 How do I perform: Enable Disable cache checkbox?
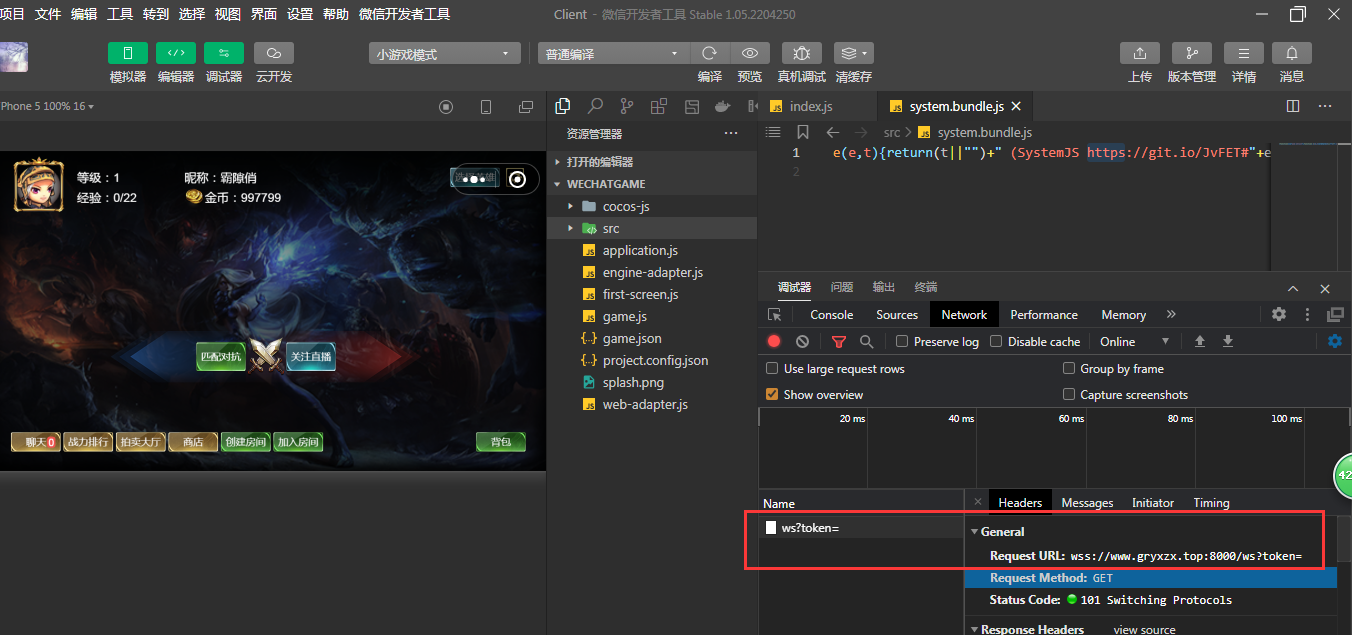[996, 341]
